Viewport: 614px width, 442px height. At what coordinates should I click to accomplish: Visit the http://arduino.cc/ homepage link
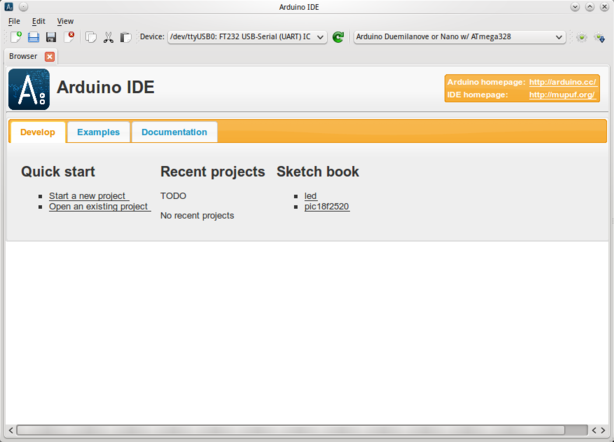[563, 82]
